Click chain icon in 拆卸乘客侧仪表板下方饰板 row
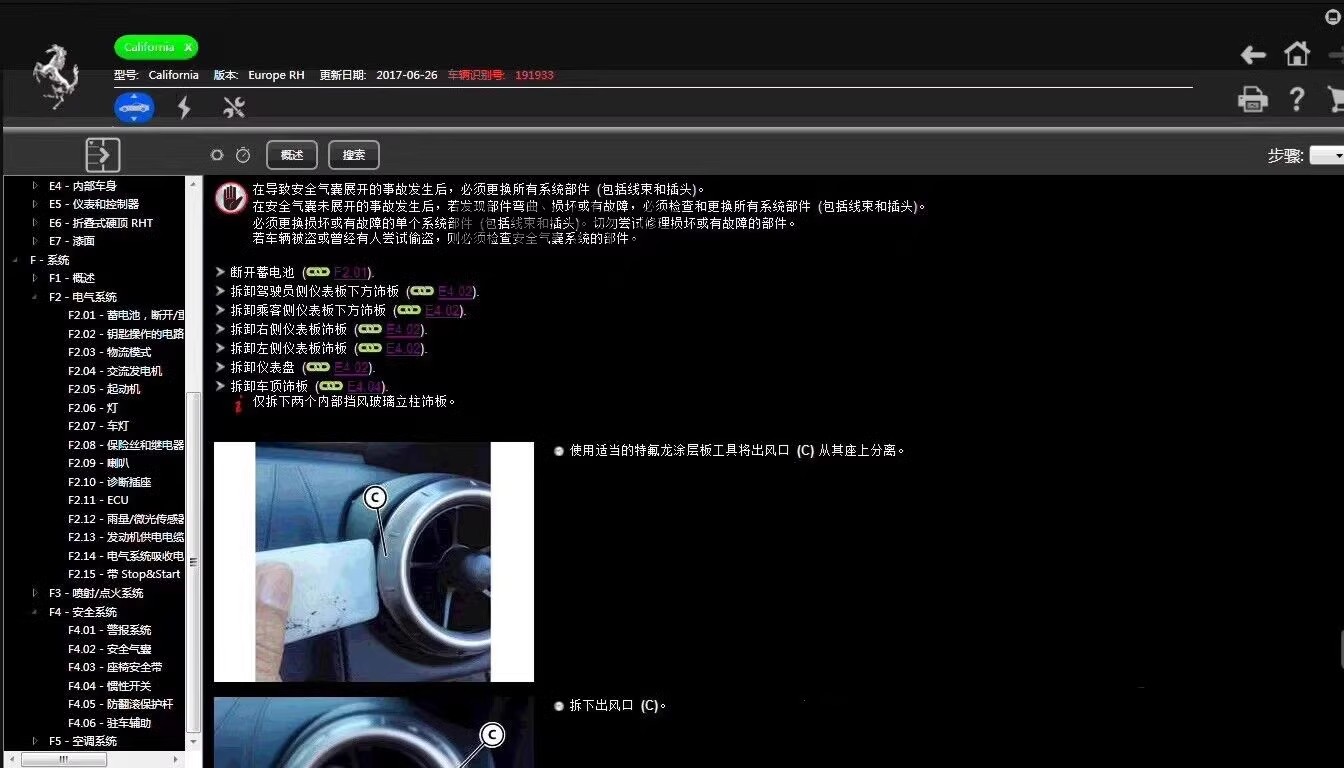 click(409, 310)
